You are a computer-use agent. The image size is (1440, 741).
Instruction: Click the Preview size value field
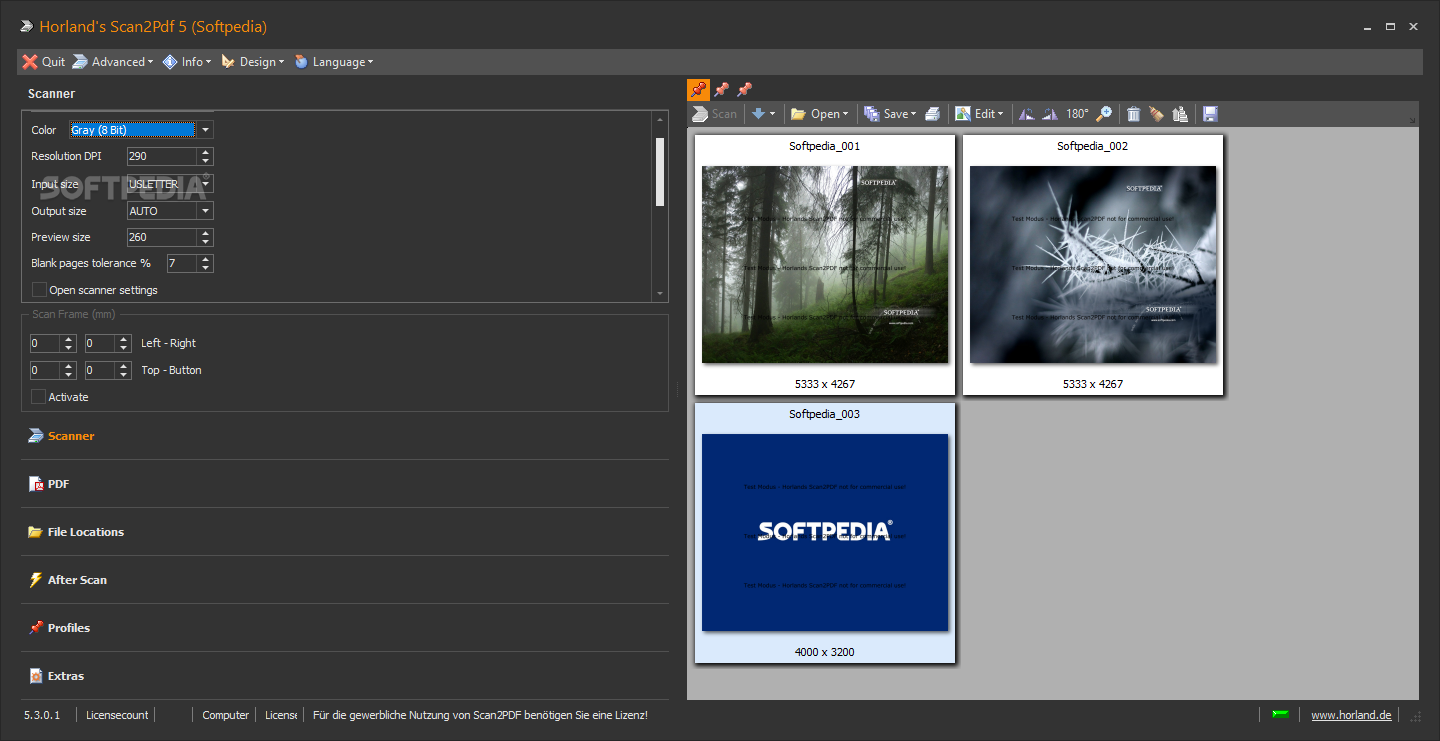161,237
